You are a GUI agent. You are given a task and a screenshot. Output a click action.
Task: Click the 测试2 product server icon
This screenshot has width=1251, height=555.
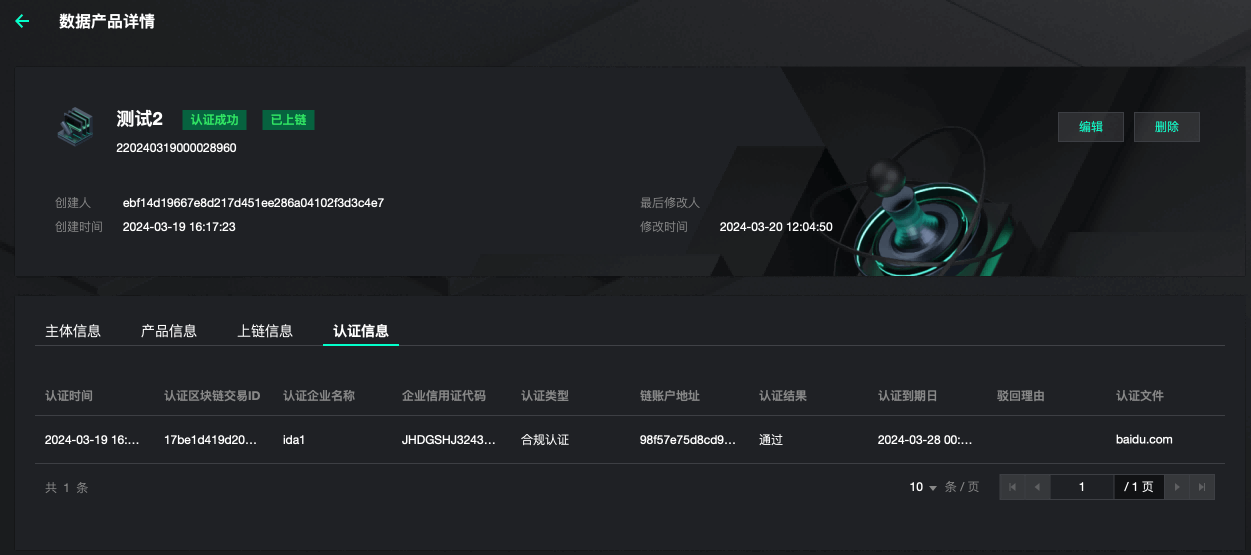(x=75, y=125)
